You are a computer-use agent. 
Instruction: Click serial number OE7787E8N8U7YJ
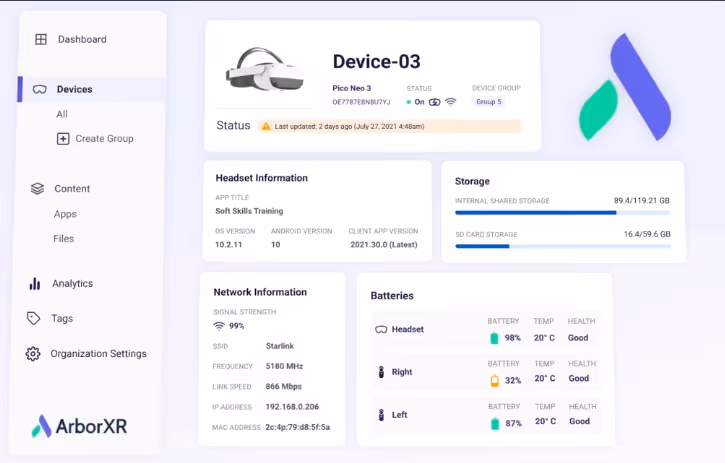[361, 102]
